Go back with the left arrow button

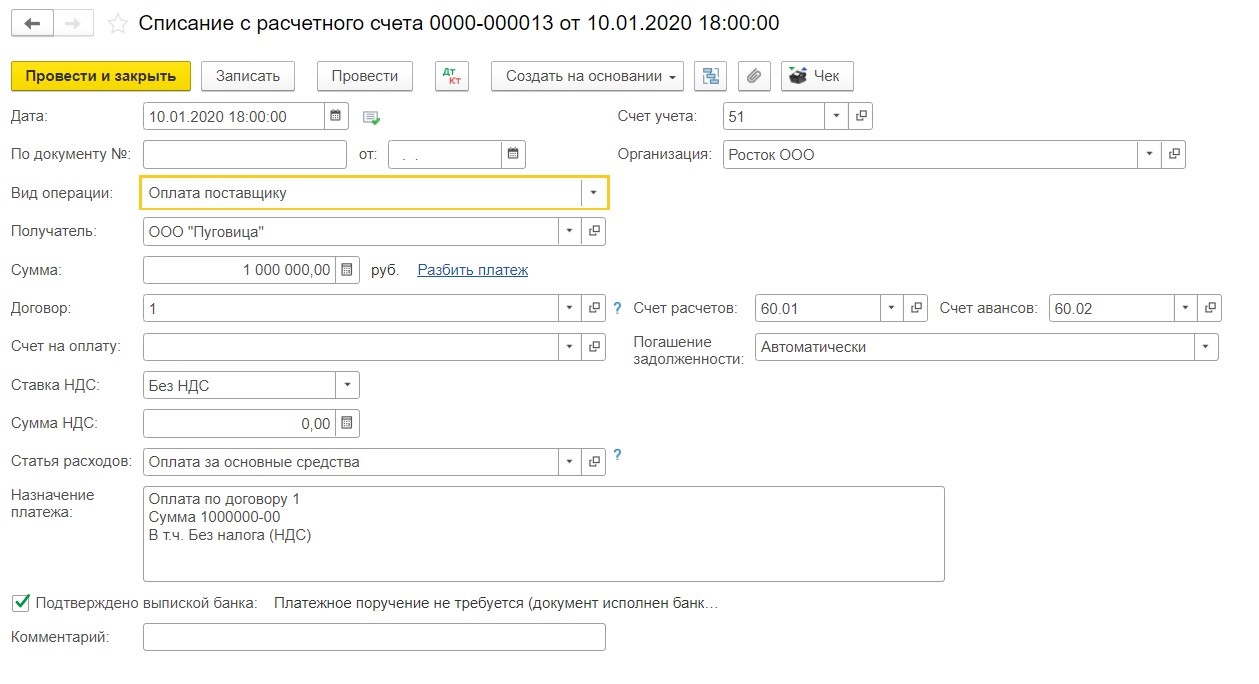tap(32, 23)
